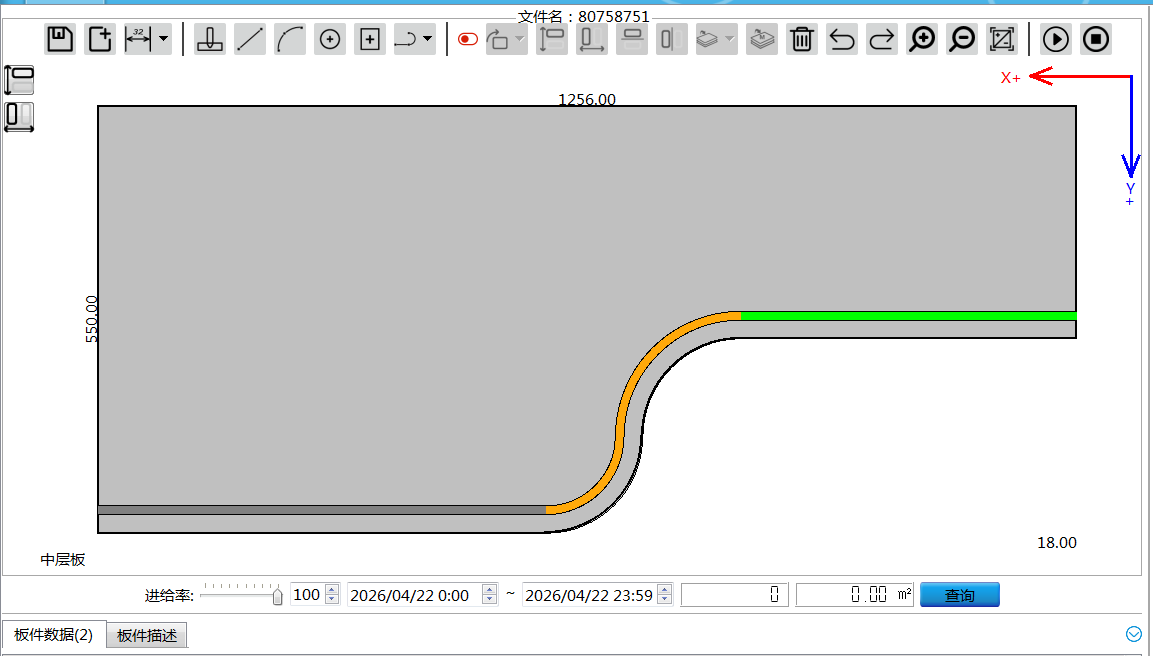Start simulation with the play button

[x=1056, y=39]
